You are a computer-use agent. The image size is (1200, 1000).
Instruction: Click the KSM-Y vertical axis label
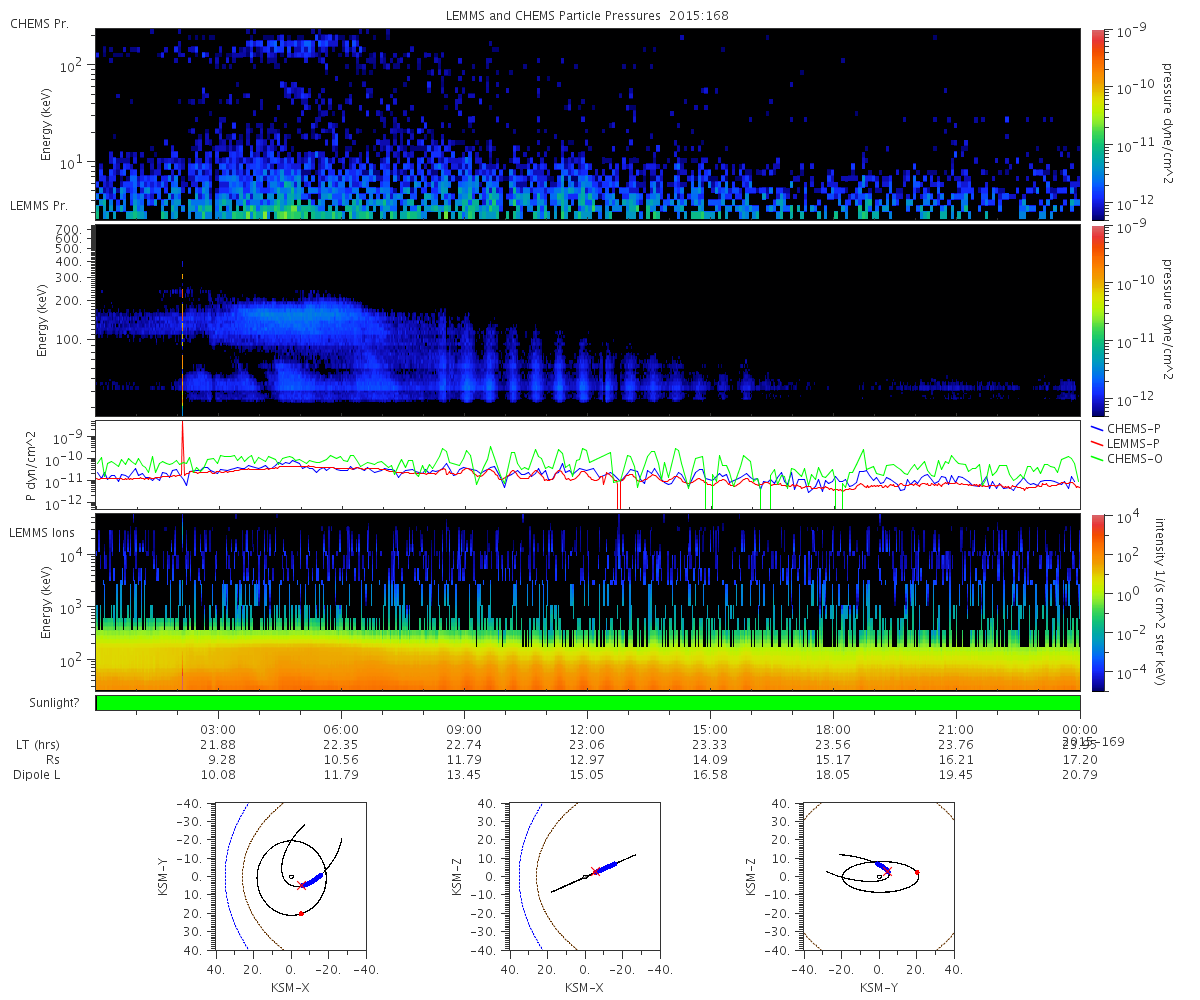(x=165, y=877)
